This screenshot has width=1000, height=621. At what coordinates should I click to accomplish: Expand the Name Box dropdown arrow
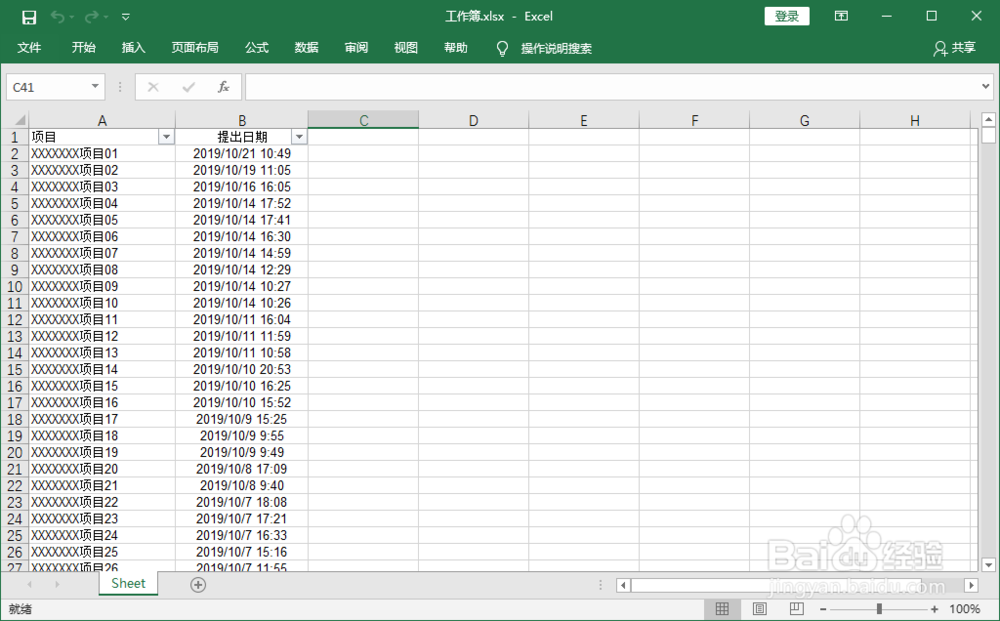(95, 86)
